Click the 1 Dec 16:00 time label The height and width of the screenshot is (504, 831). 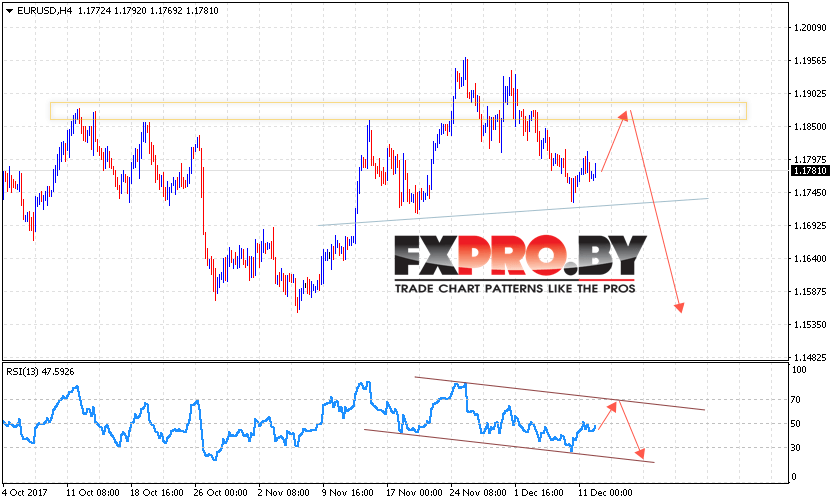540,493
